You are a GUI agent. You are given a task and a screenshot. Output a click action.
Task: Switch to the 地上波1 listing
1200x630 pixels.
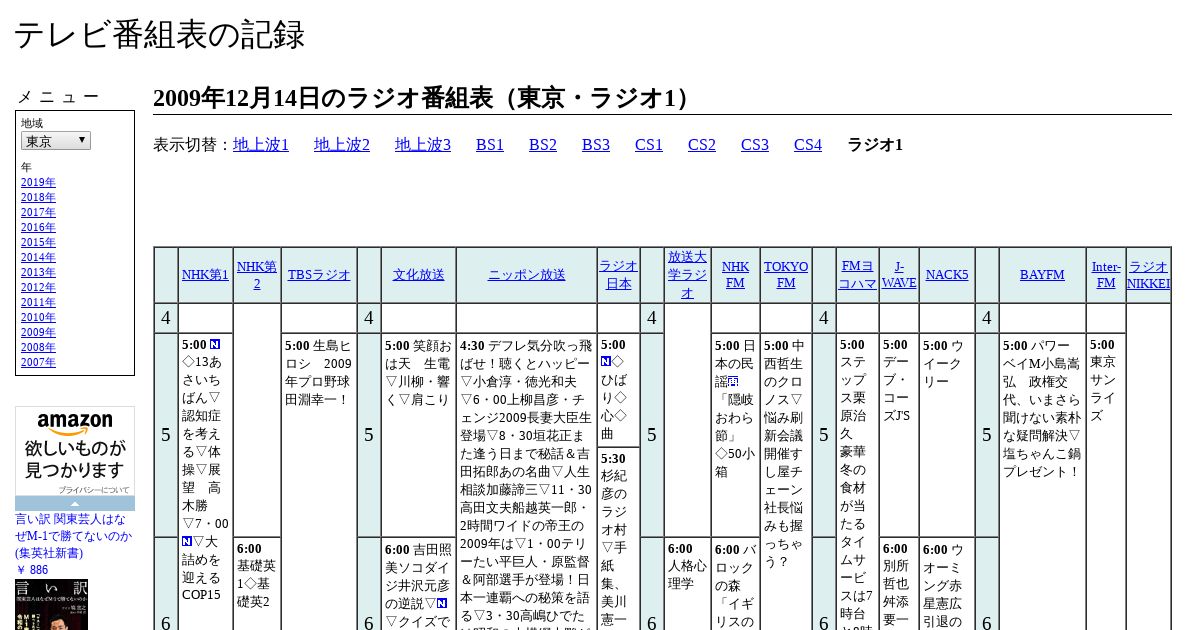261,145
